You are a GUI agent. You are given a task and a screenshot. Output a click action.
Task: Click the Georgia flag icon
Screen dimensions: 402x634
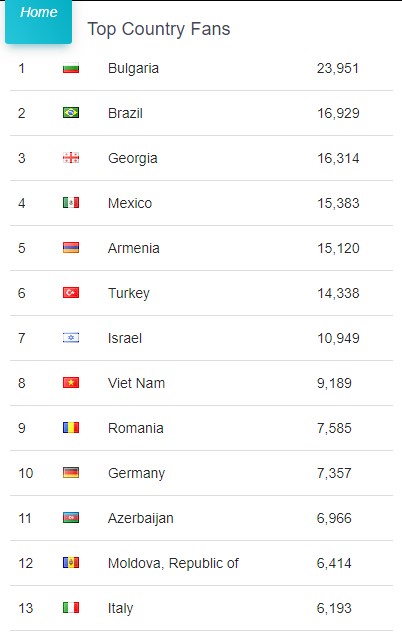pos(71,158)
